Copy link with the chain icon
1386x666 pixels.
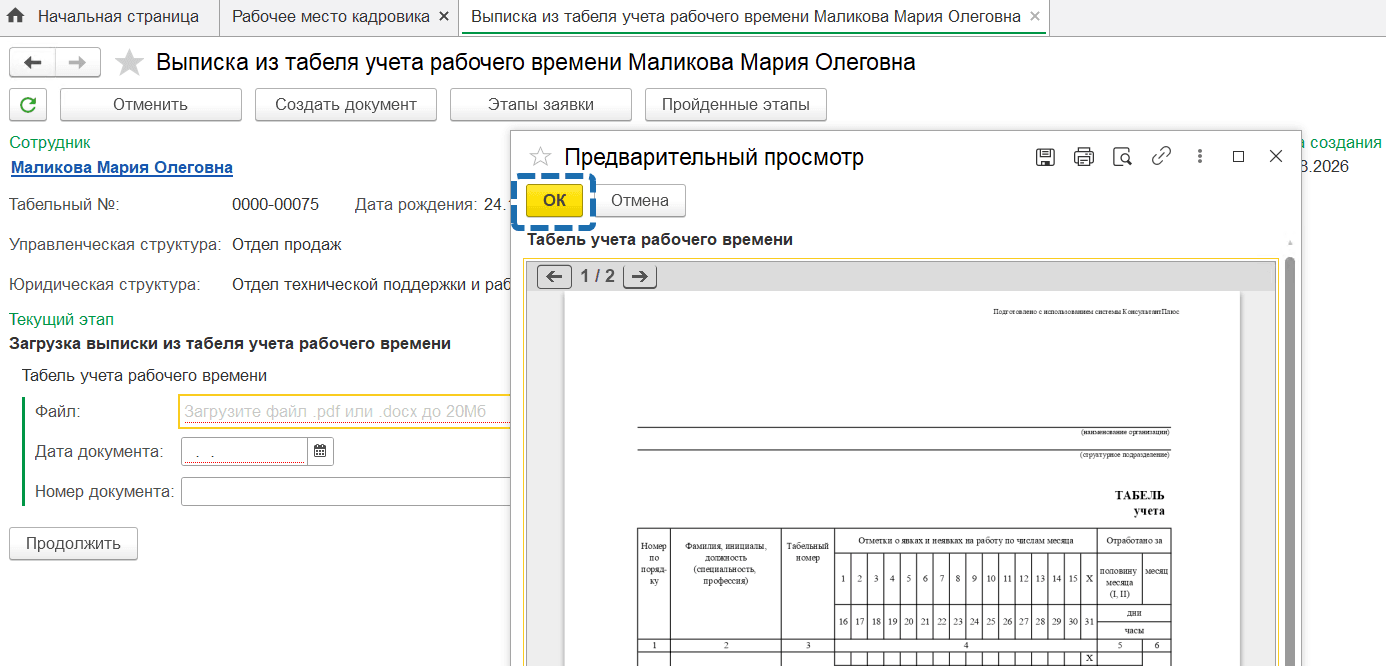(x=1161, y=156)
